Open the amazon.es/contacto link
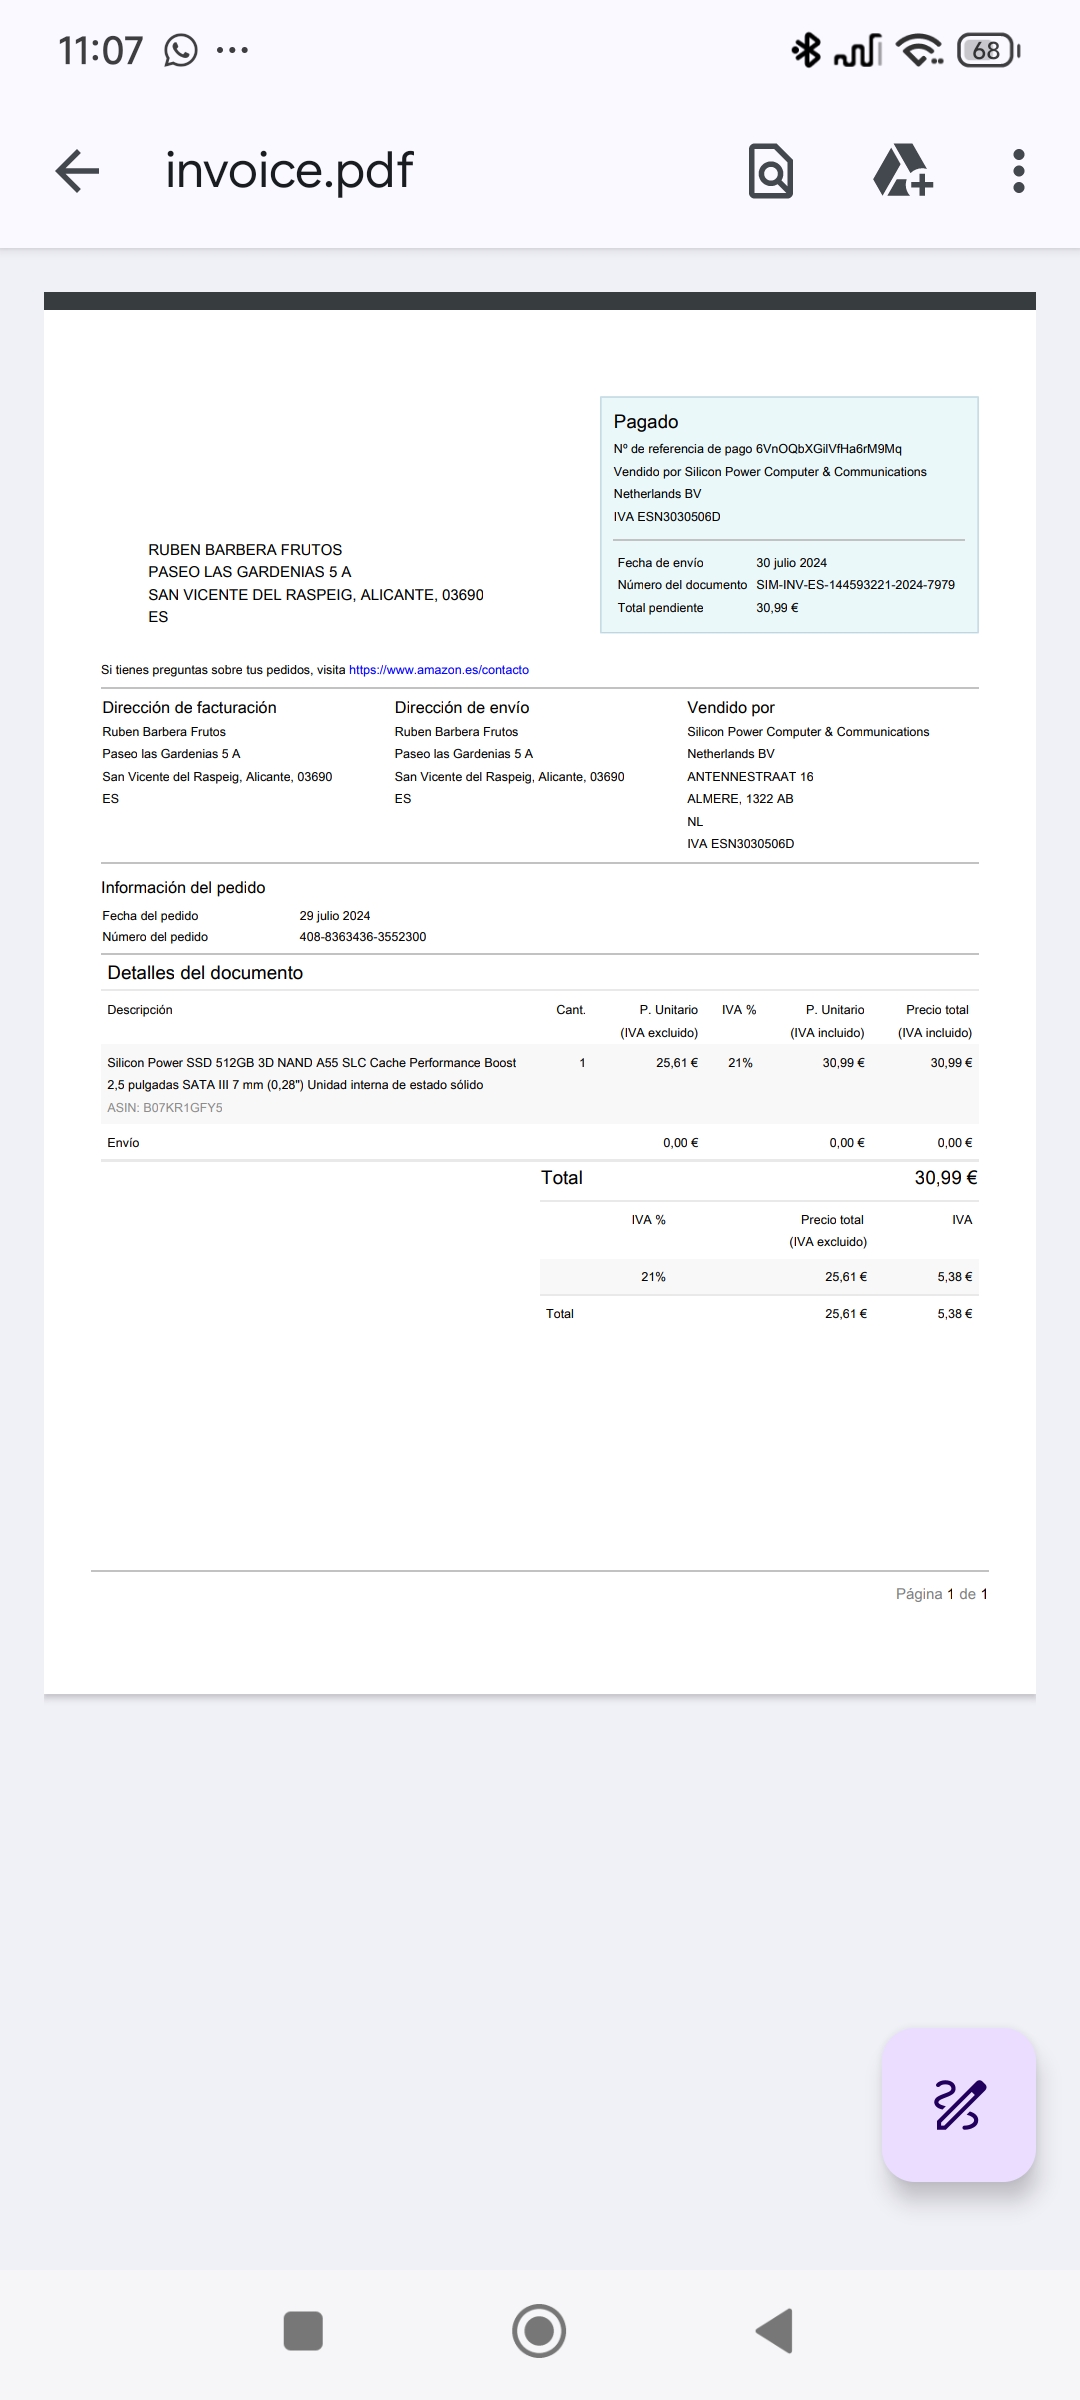1080x2400 pixels. tap(438, 670)
